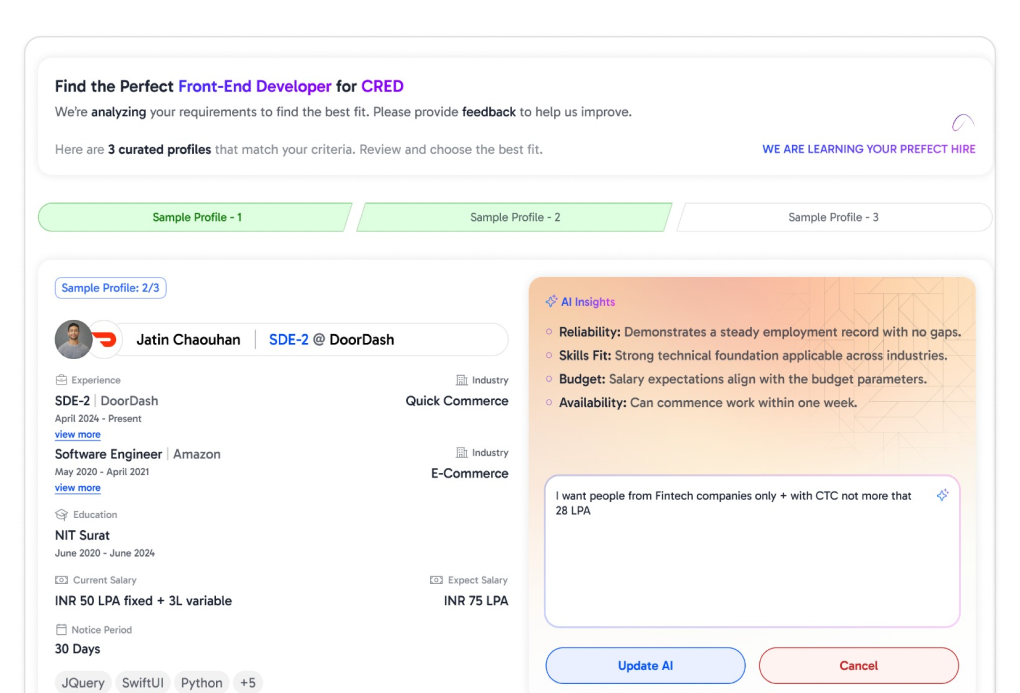1020x693 pixels.
Task: Switch to Sample Profile - 2 tab
Action: 517,217
